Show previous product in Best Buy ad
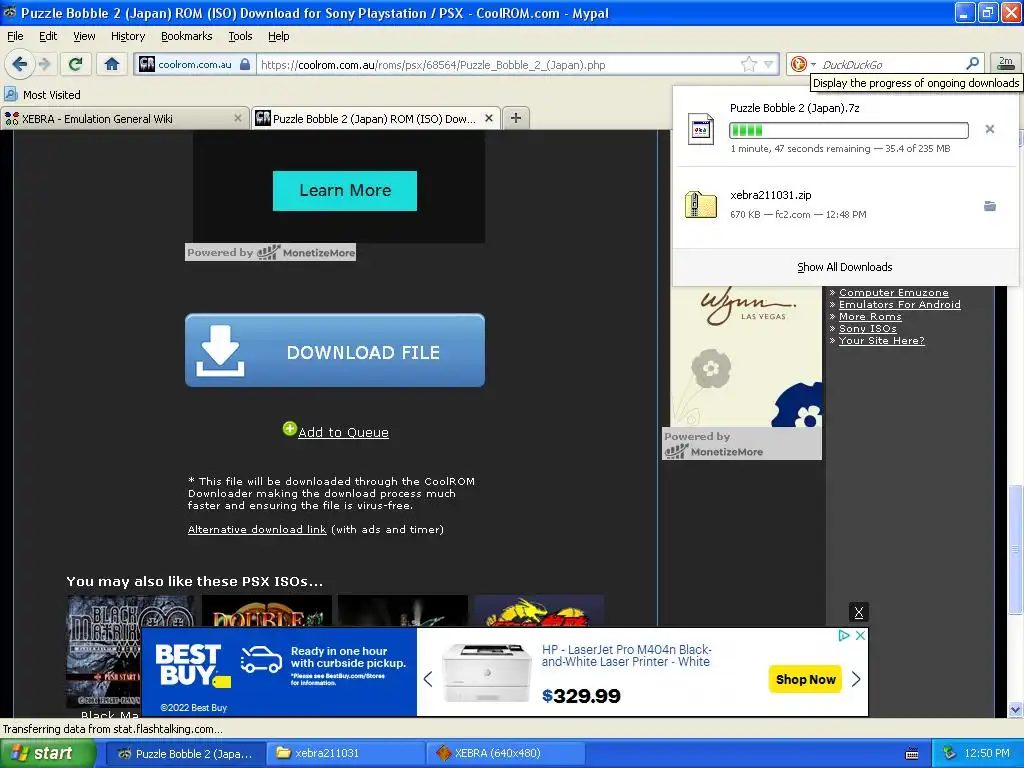This screenshot has height=768, width=1024. click(428, 679)
